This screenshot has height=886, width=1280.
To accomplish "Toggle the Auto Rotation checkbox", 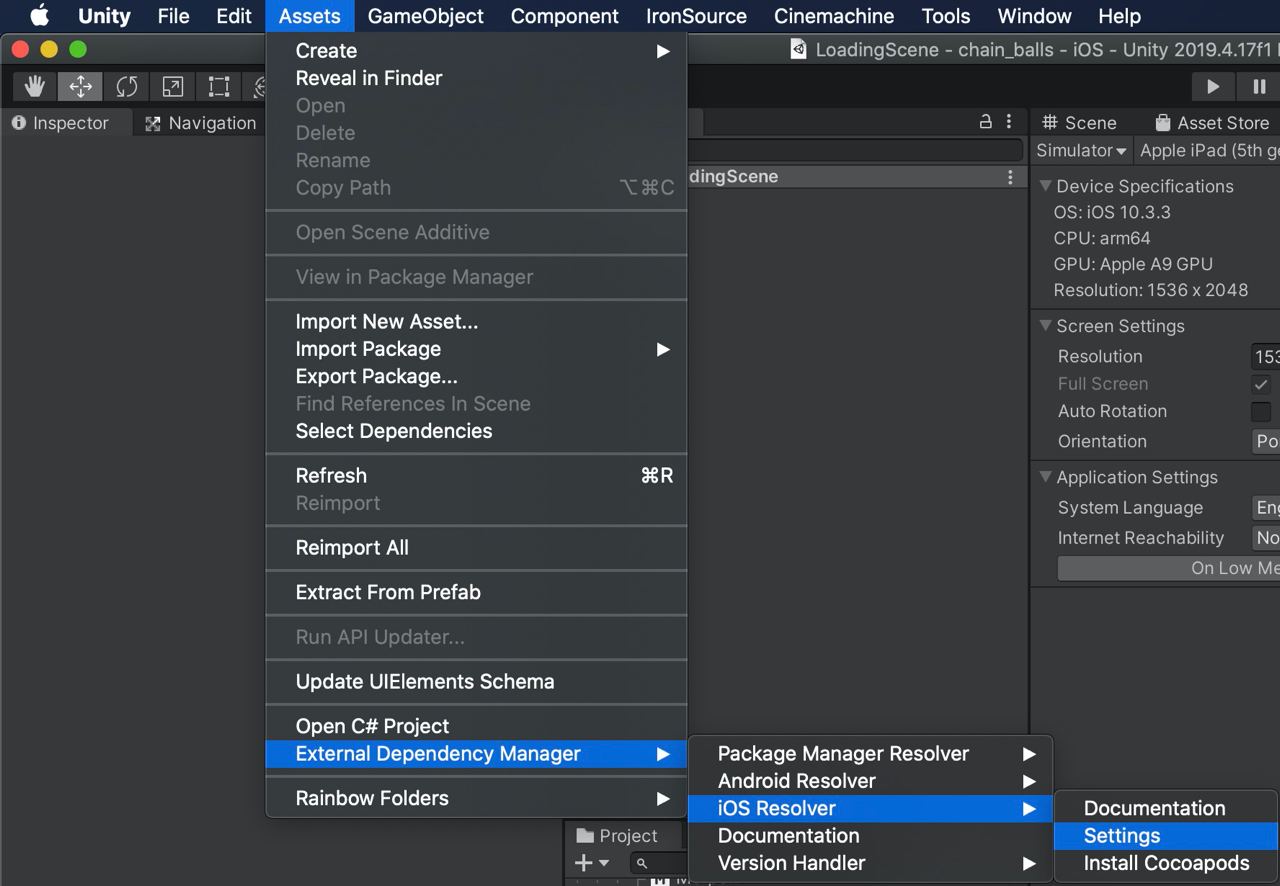I will pyautogui.click(x=1261, y=412).
